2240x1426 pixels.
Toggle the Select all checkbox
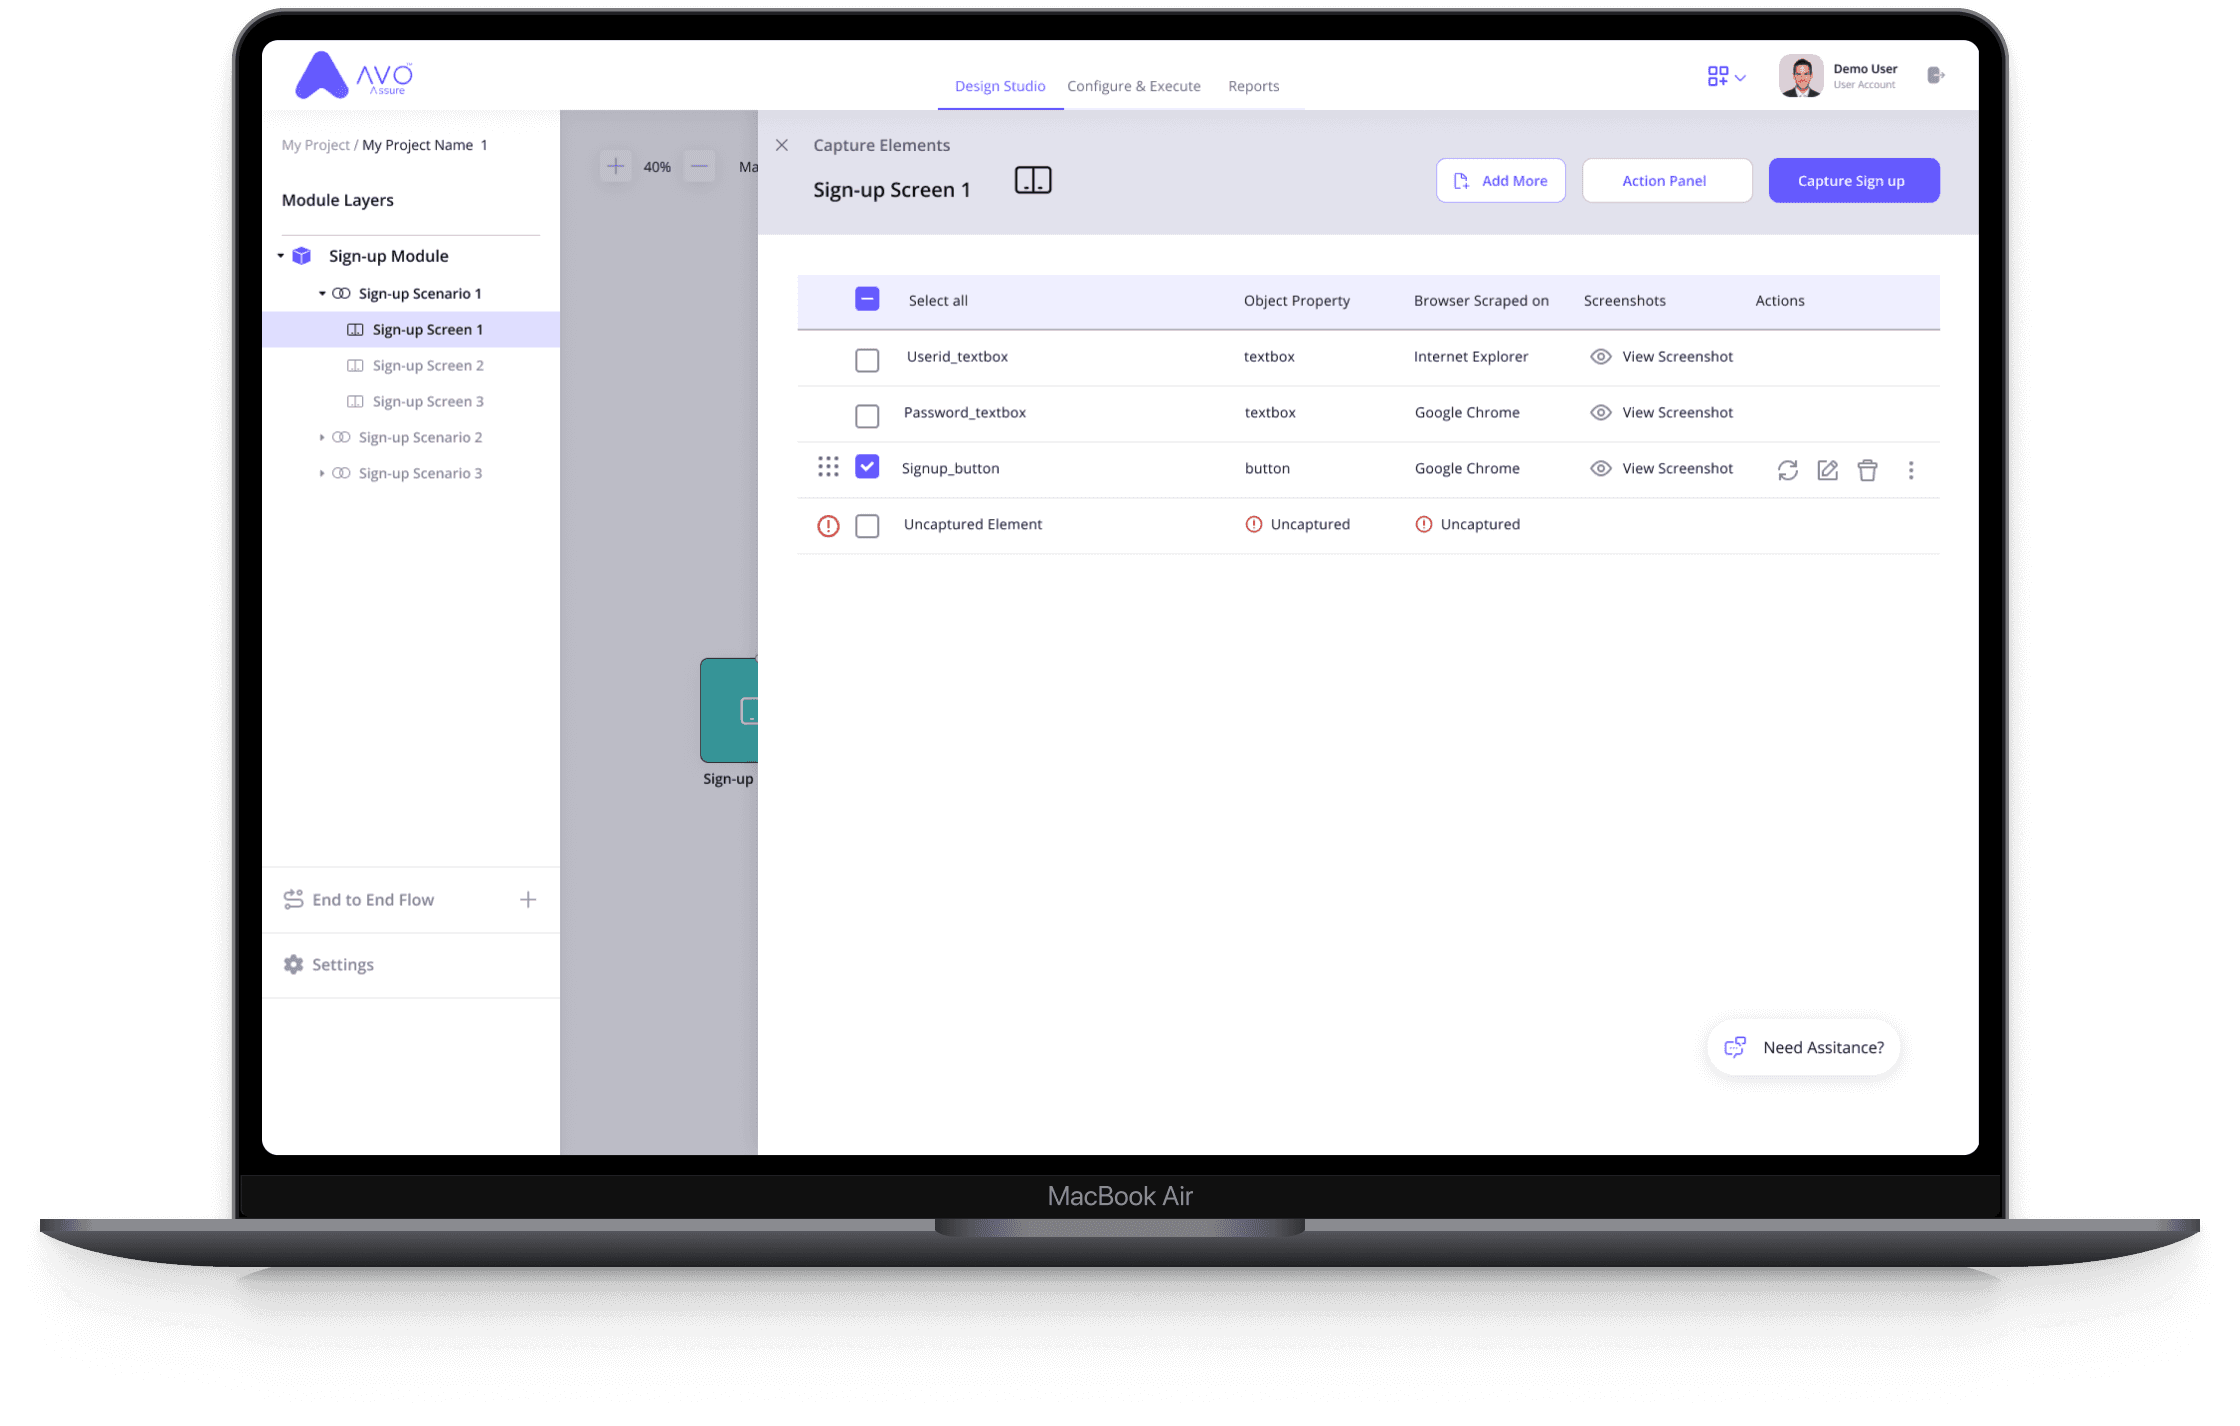pos(867,299)
